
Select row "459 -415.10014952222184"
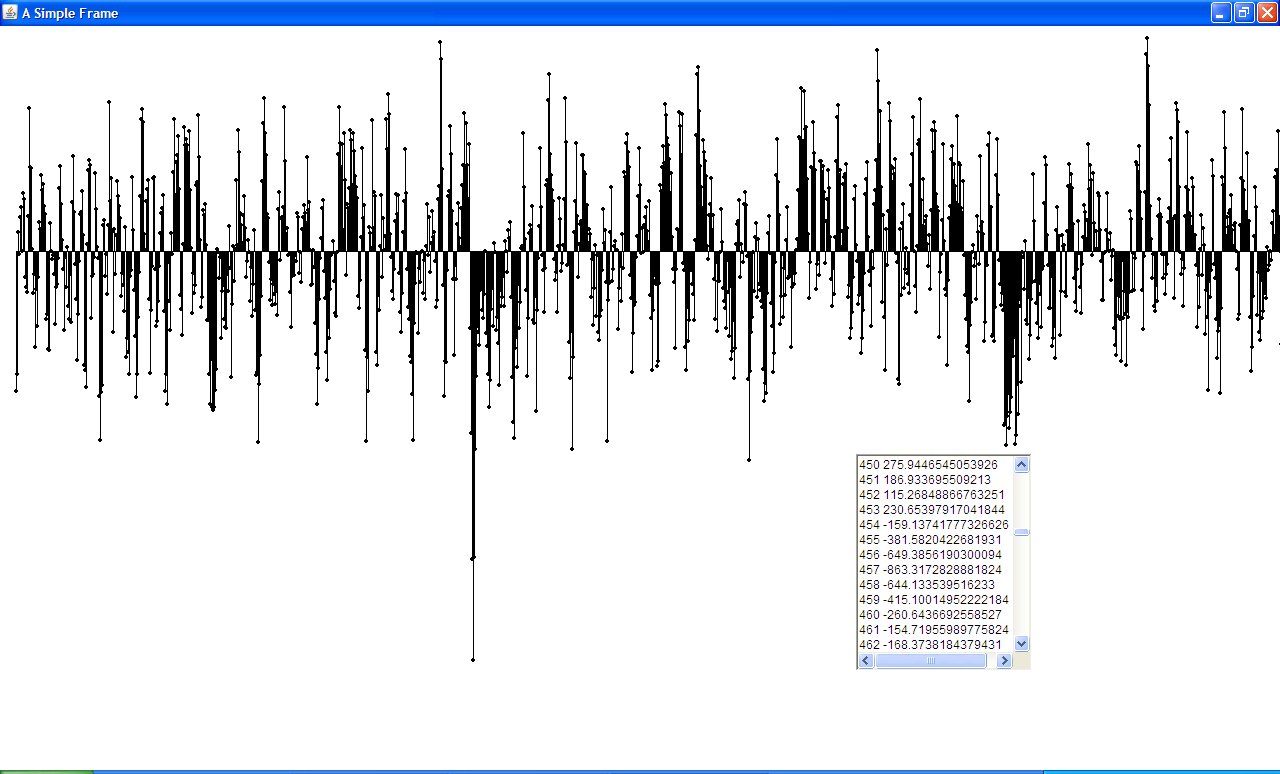click(936, 600)
